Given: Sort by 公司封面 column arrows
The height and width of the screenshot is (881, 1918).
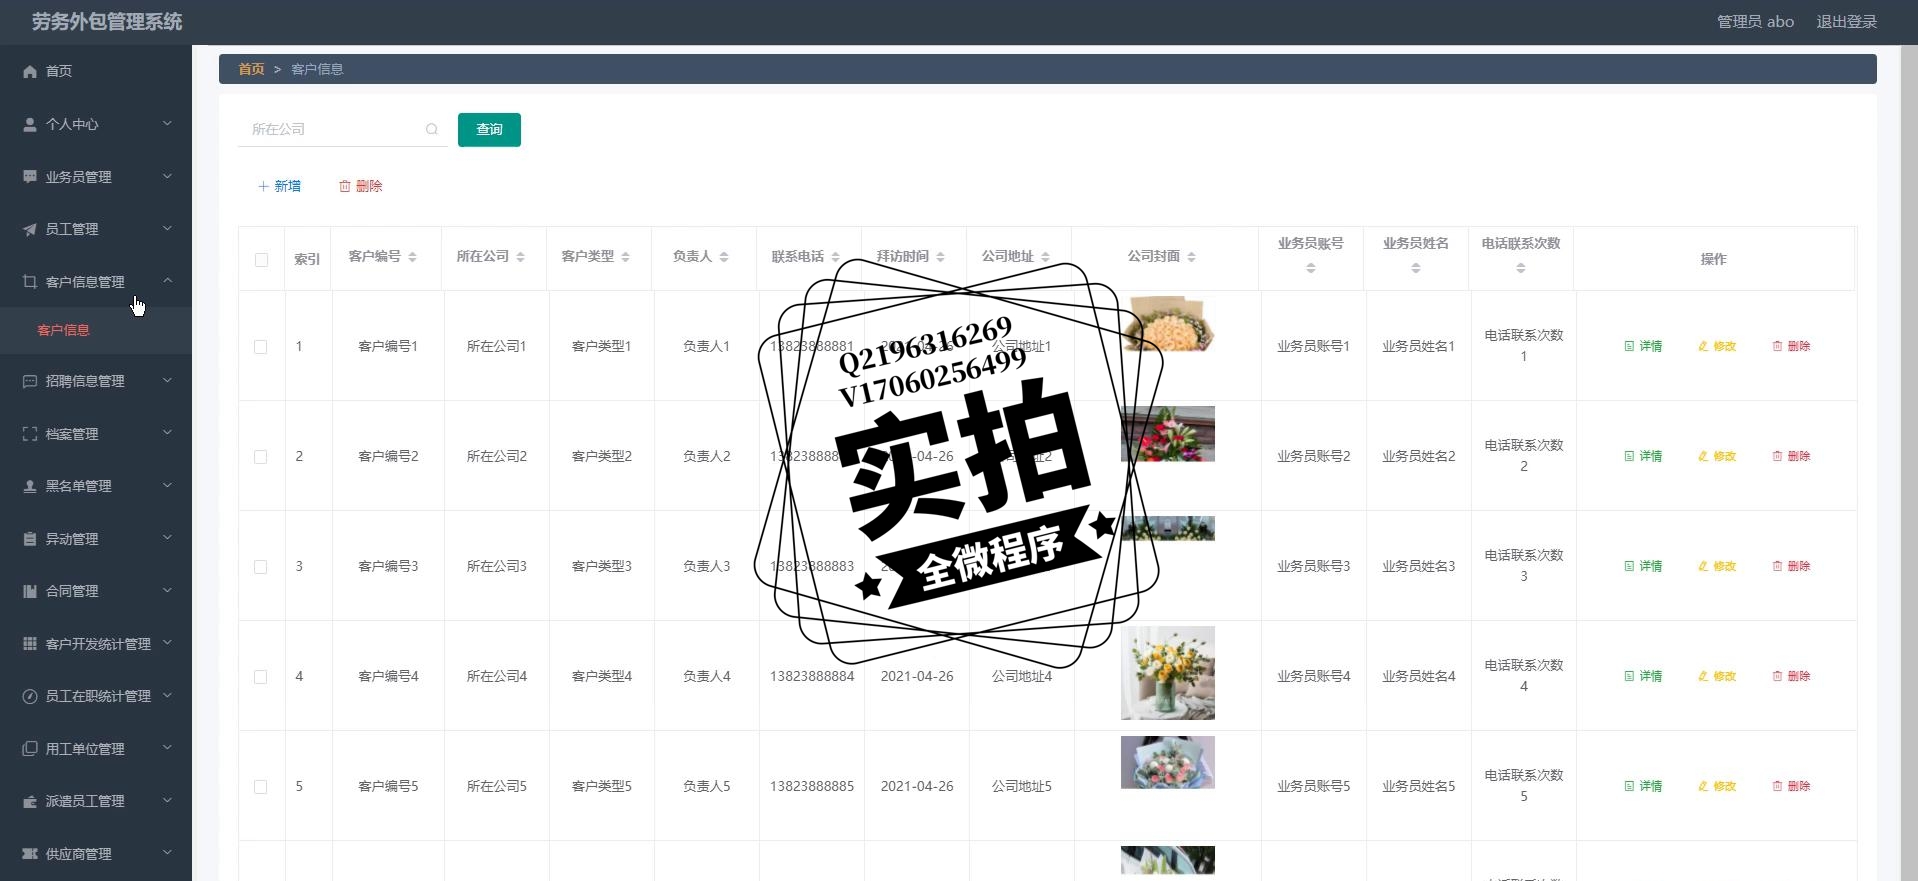Looking at the screenshot, I should [1191, 257].
